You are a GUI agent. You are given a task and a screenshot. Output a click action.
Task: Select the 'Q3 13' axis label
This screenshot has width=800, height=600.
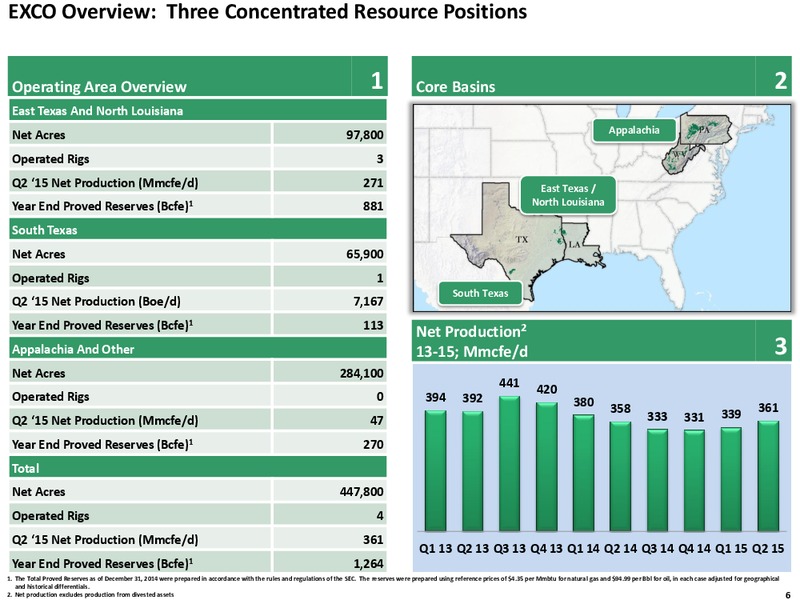pyautogui.click(x=509, y=548)
